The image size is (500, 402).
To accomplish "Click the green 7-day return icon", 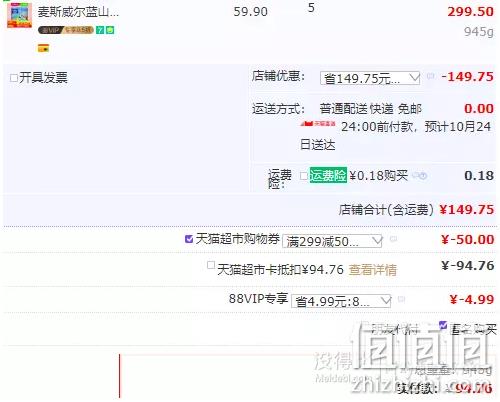I will (x=100, y=30).
